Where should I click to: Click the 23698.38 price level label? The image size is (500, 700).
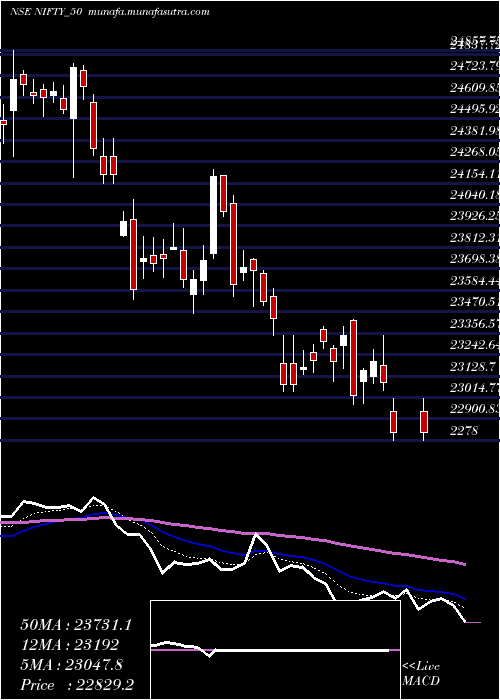[475, 259]
